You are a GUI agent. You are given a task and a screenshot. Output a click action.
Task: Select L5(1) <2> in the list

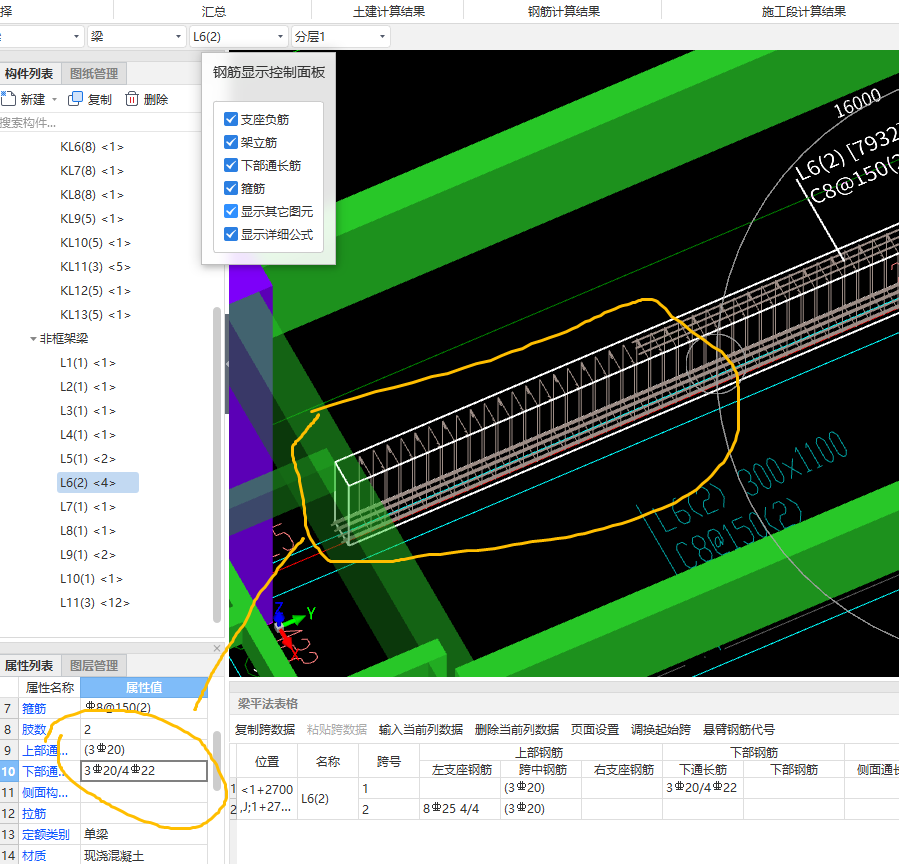point(88,459)
